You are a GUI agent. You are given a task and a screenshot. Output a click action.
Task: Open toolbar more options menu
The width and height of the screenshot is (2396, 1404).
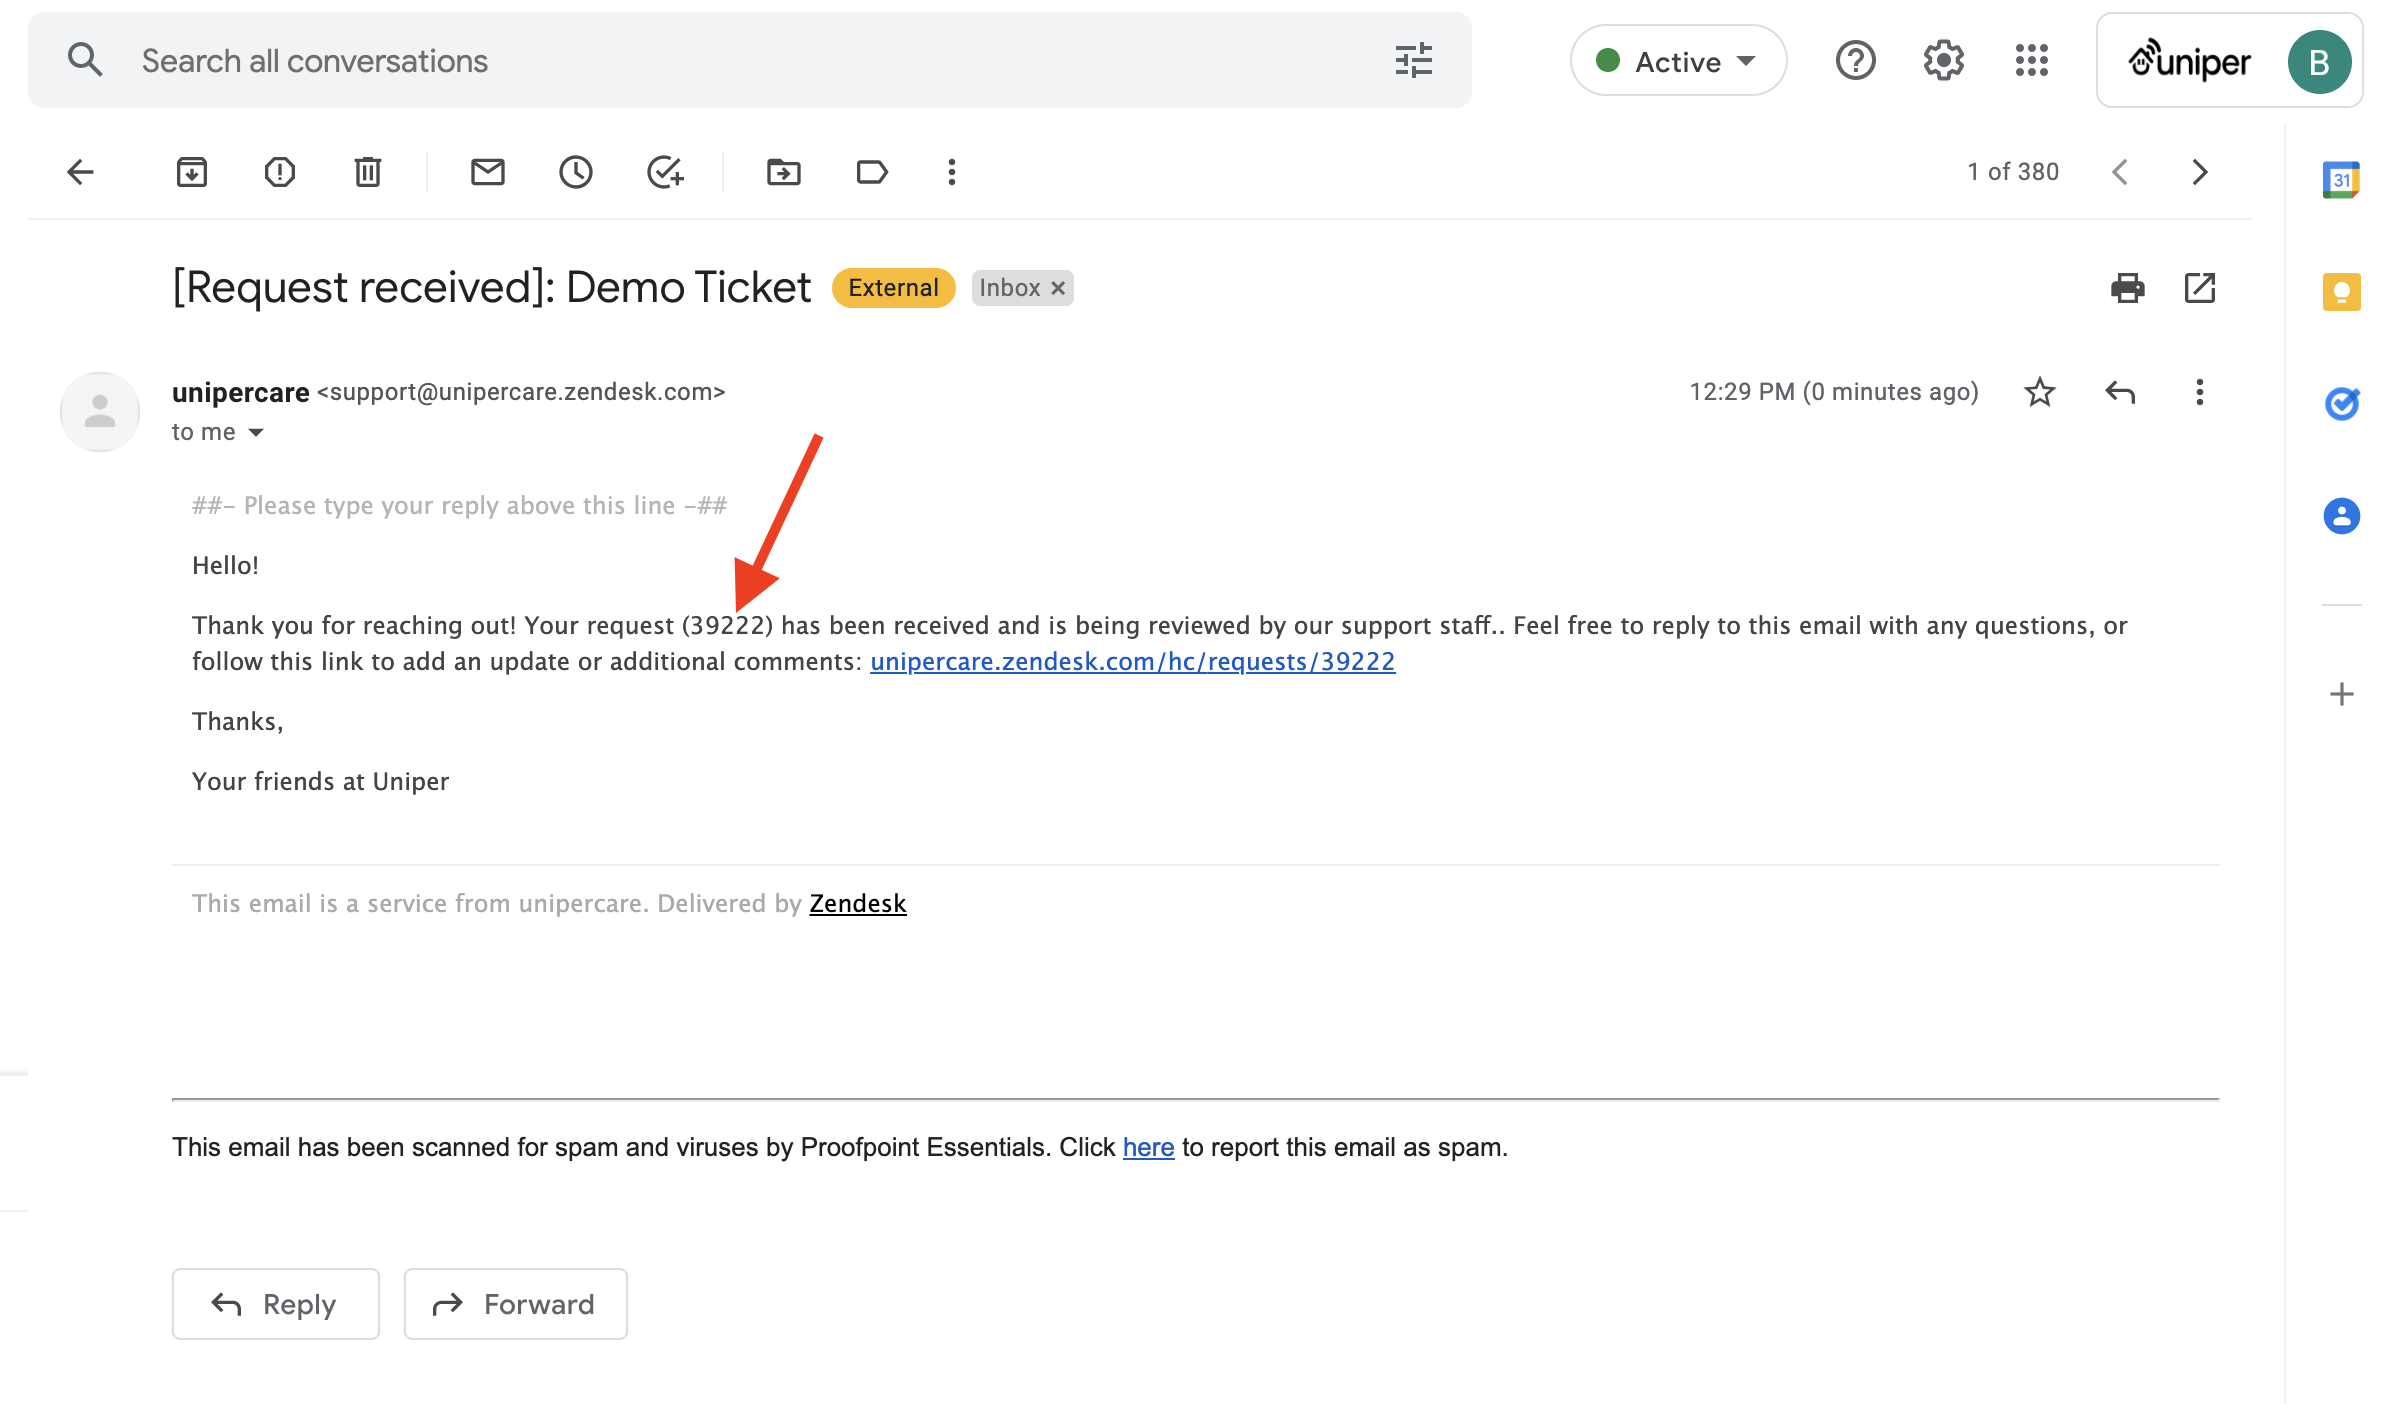951,172
